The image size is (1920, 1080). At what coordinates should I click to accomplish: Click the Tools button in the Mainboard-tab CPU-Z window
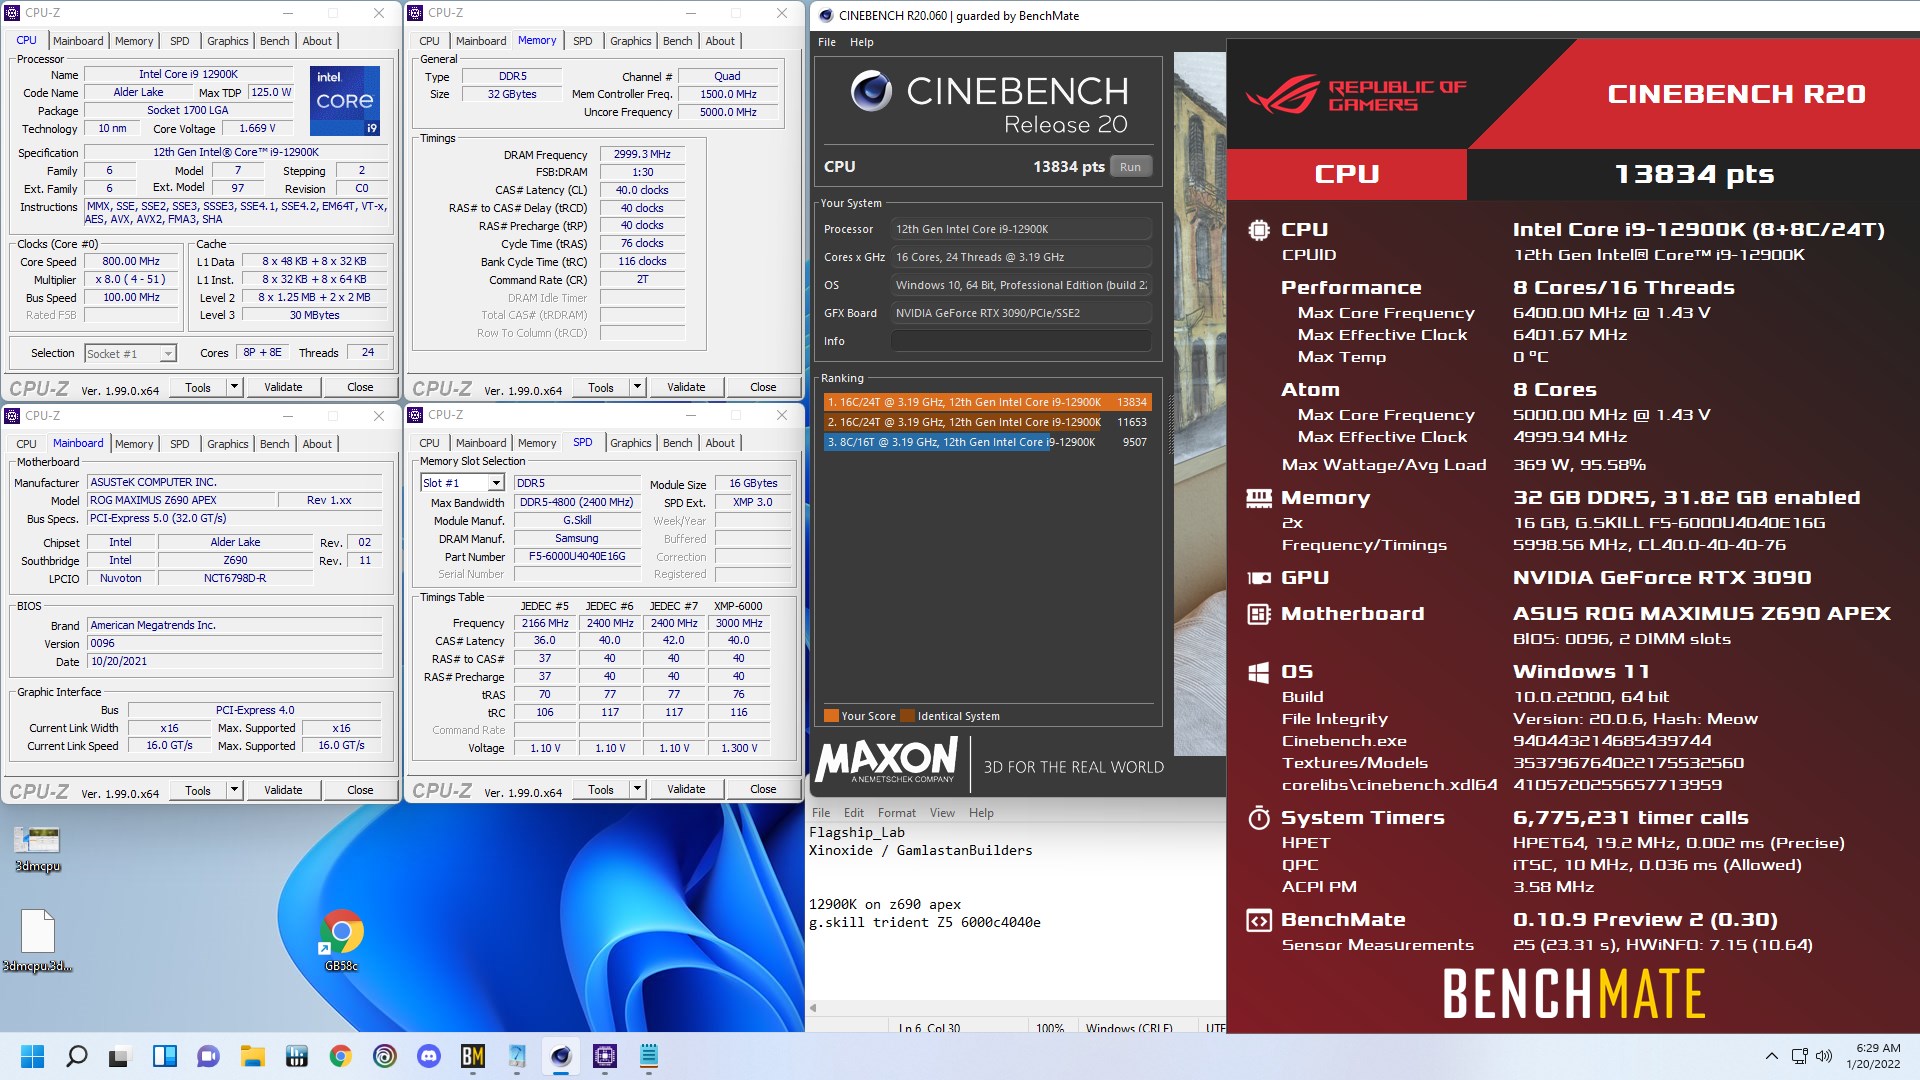(198, 790)
